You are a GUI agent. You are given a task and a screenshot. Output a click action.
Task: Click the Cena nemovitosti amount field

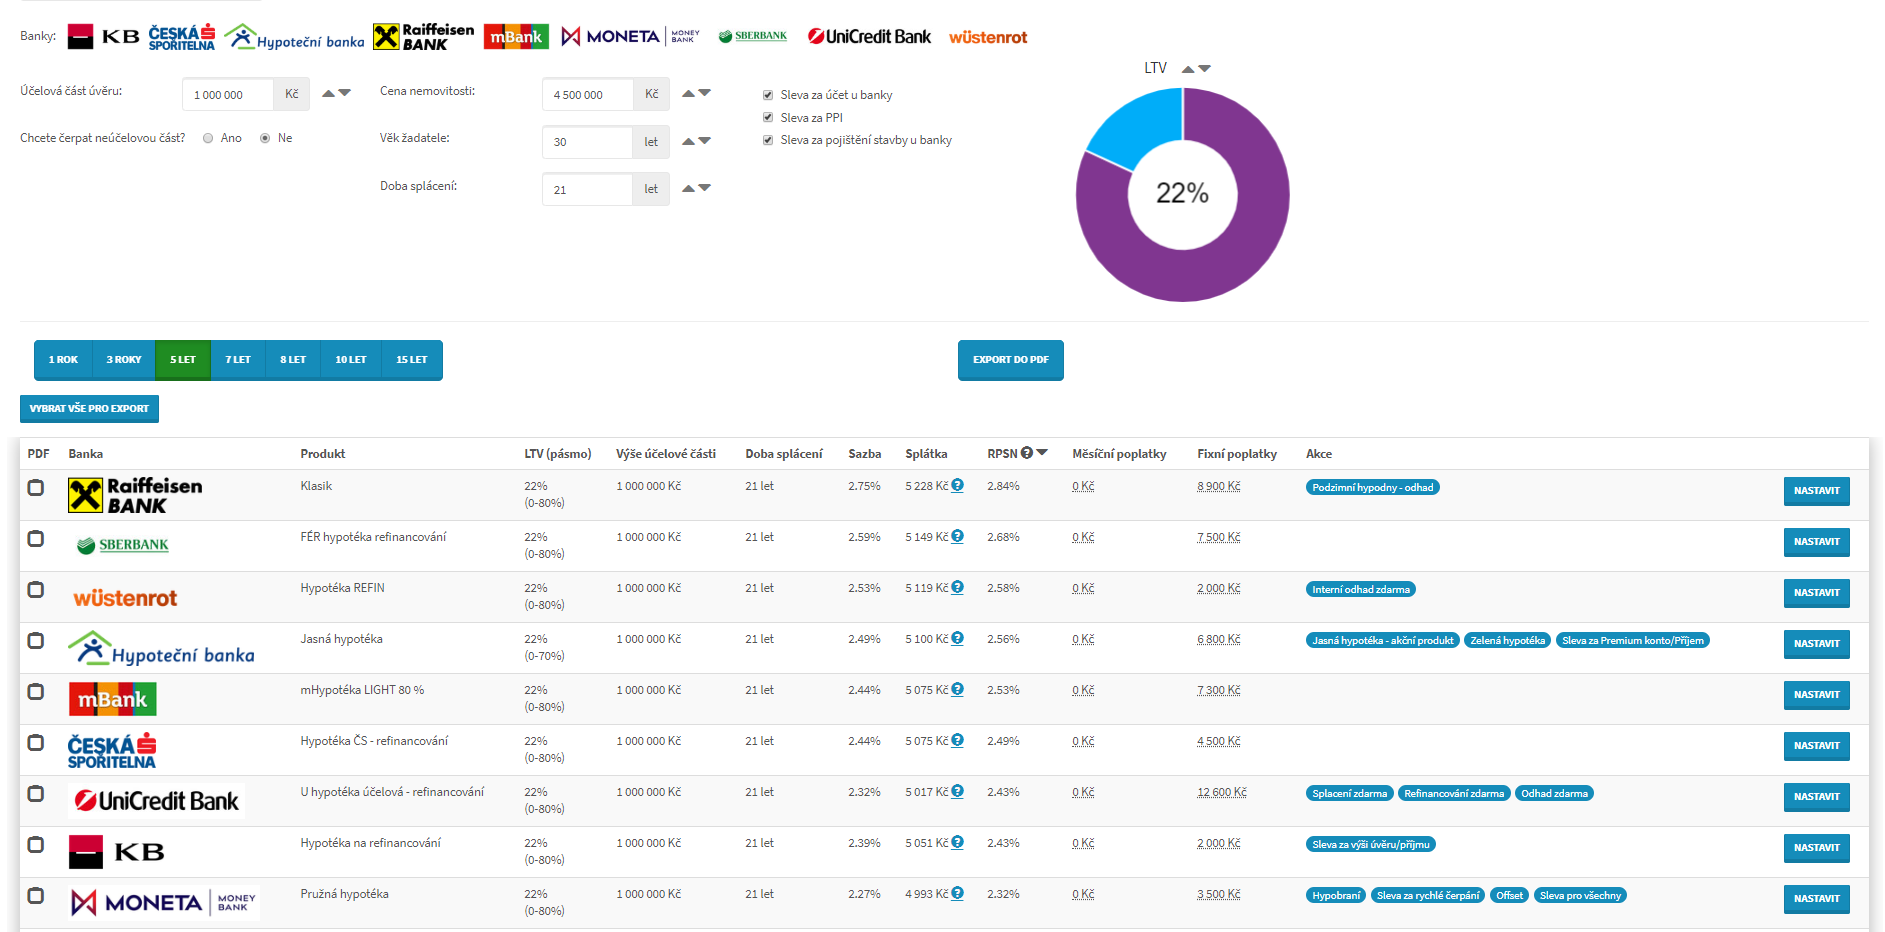click(x=588, y=94)
